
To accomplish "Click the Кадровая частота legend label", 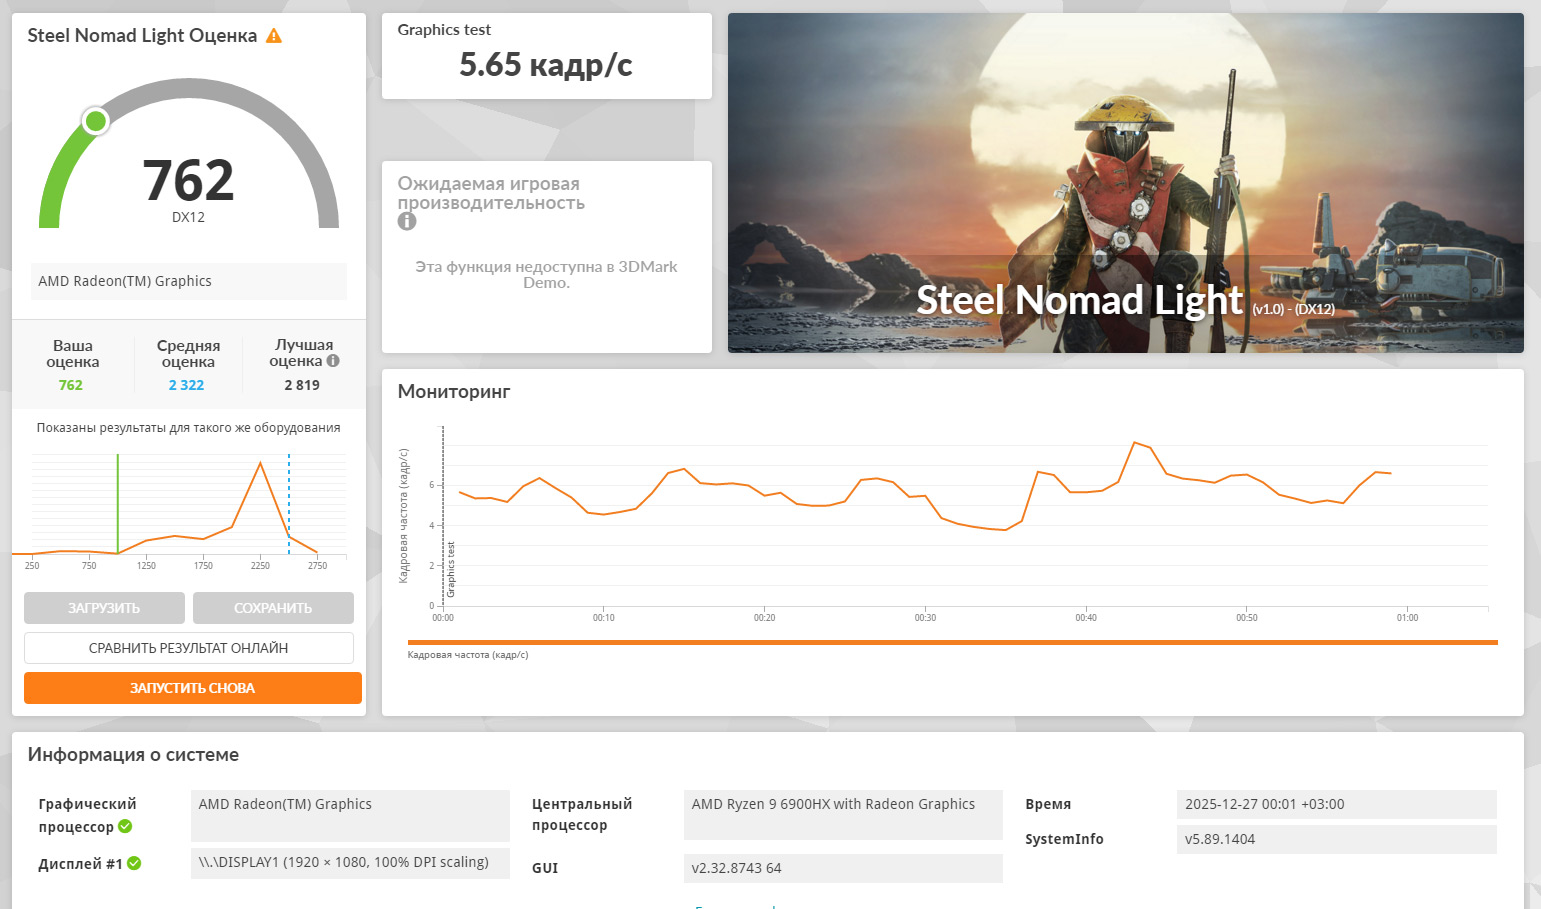I will tap(468, 655).
